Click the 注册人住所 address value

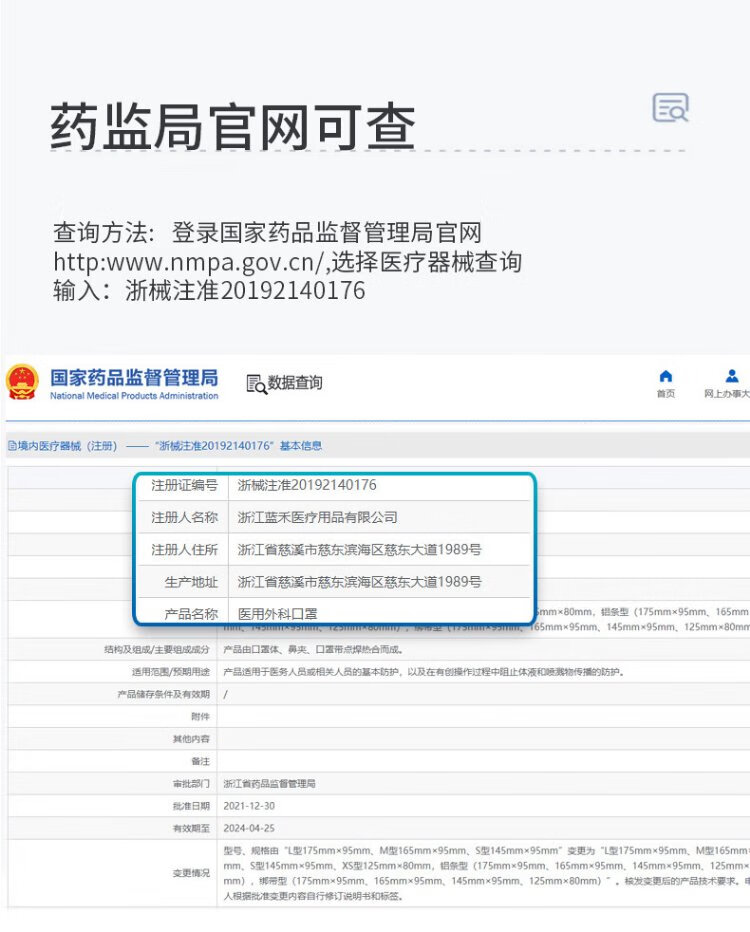tap(359, 549)
